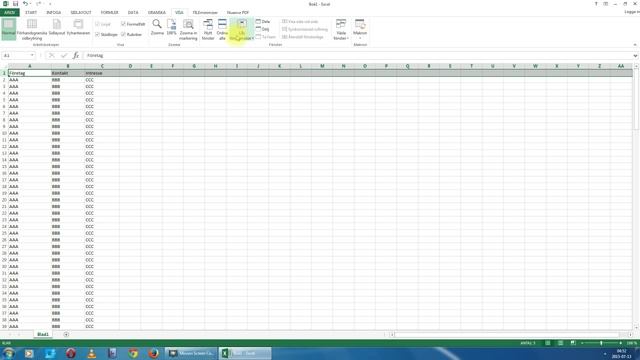Switch to the GRANSKA ribbon tab

point(157,13)
